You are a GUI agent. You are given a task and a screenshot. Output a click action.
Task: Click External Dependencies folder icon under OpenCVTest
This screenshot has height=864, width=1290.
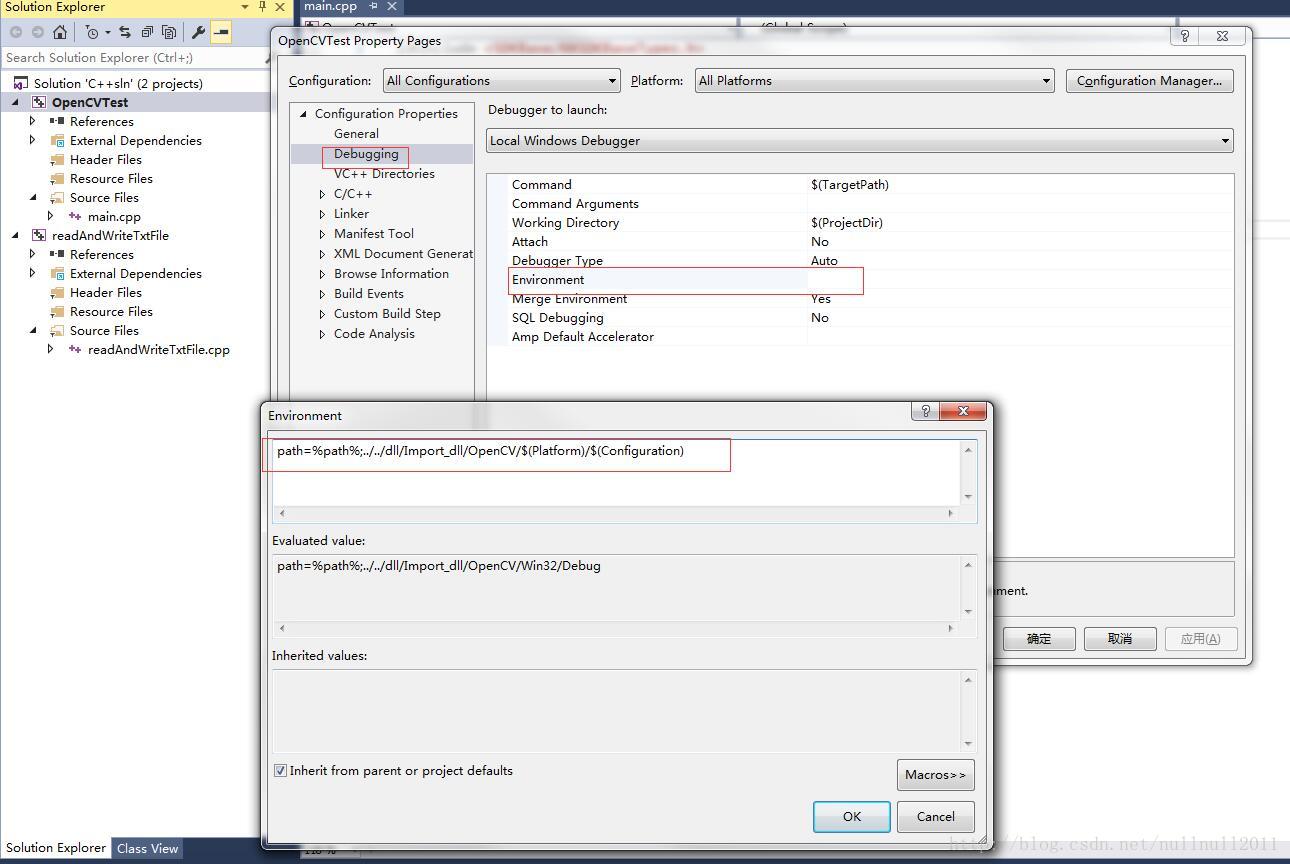pyautogui.click(x=57, y=140)
